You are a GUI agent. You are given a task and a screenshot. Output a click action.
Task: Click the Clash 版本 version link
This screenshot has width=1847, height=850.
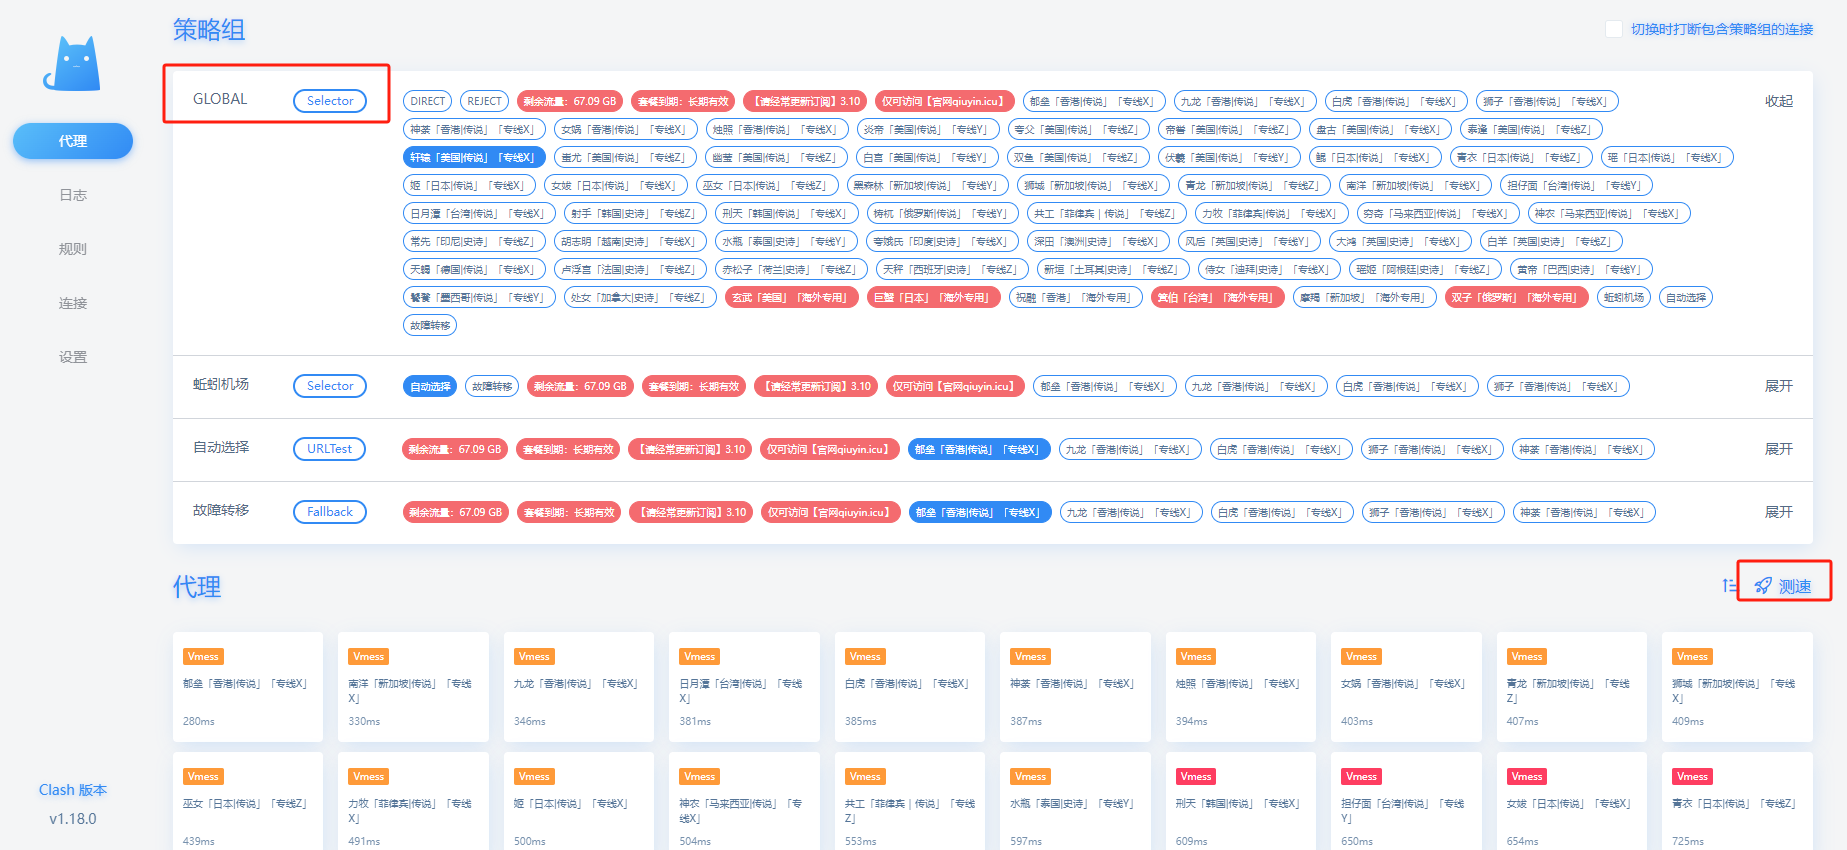[x=73, y=790]
